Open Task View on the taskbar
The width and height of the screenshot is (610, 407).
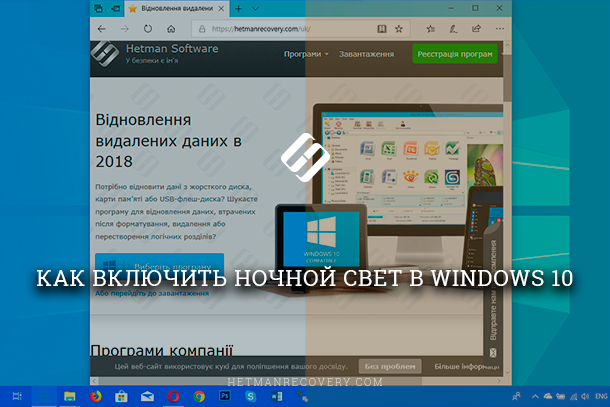(17, 396)
